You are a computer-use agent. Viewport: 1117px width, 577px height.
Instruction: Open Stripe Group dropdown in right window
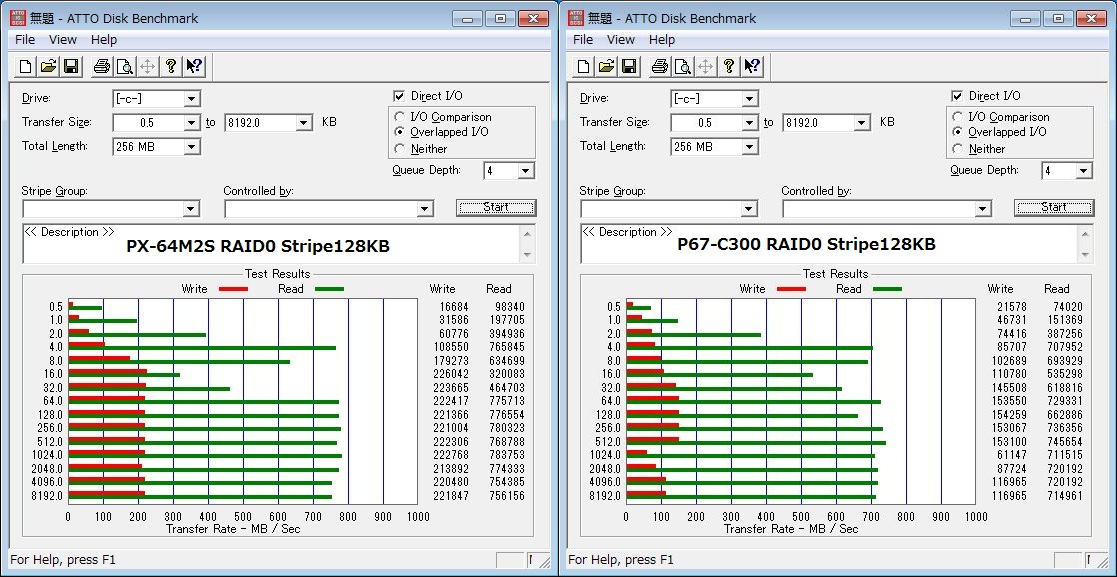749,209
